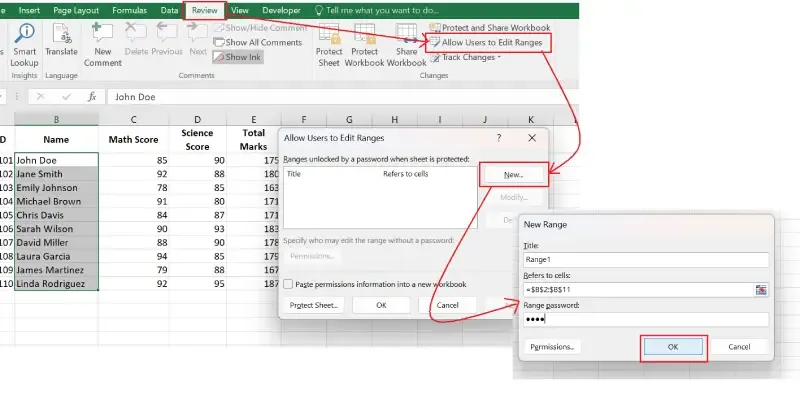Switch to the Formulas tab

[x=130, y=10]
